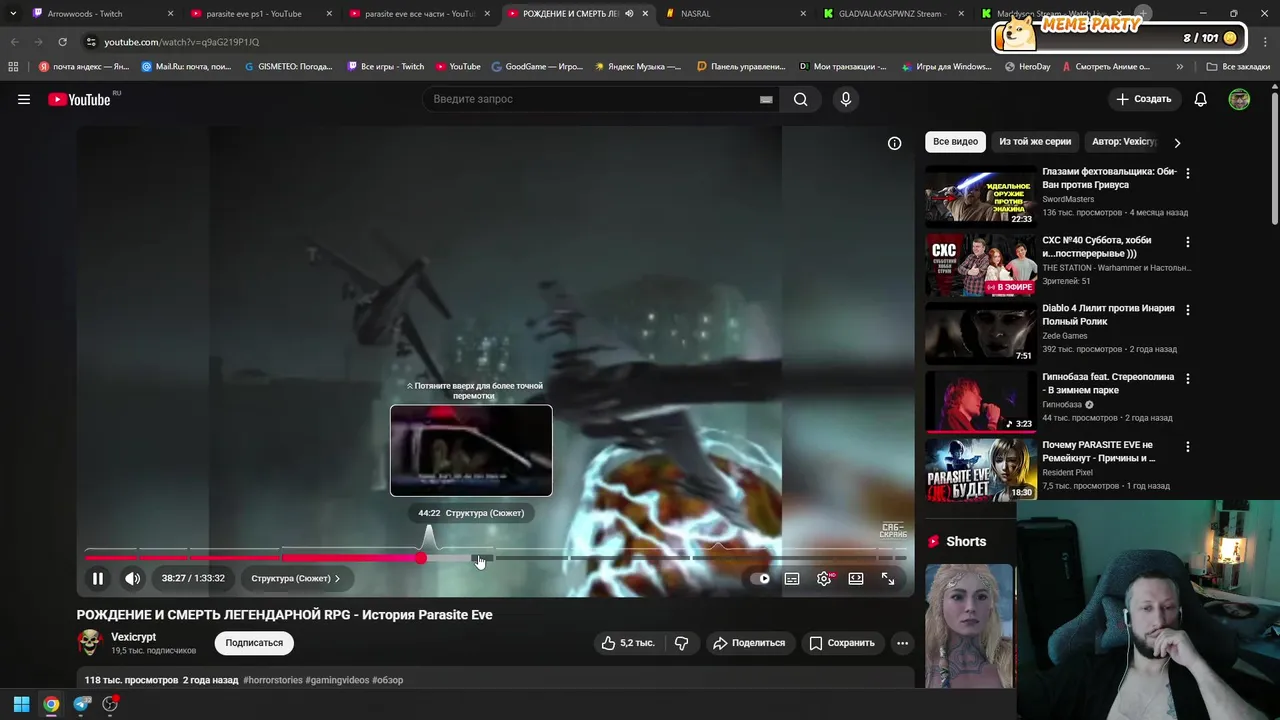
Task: Open the Shorts thumbnail with blonde character
Action: (969, 626)
